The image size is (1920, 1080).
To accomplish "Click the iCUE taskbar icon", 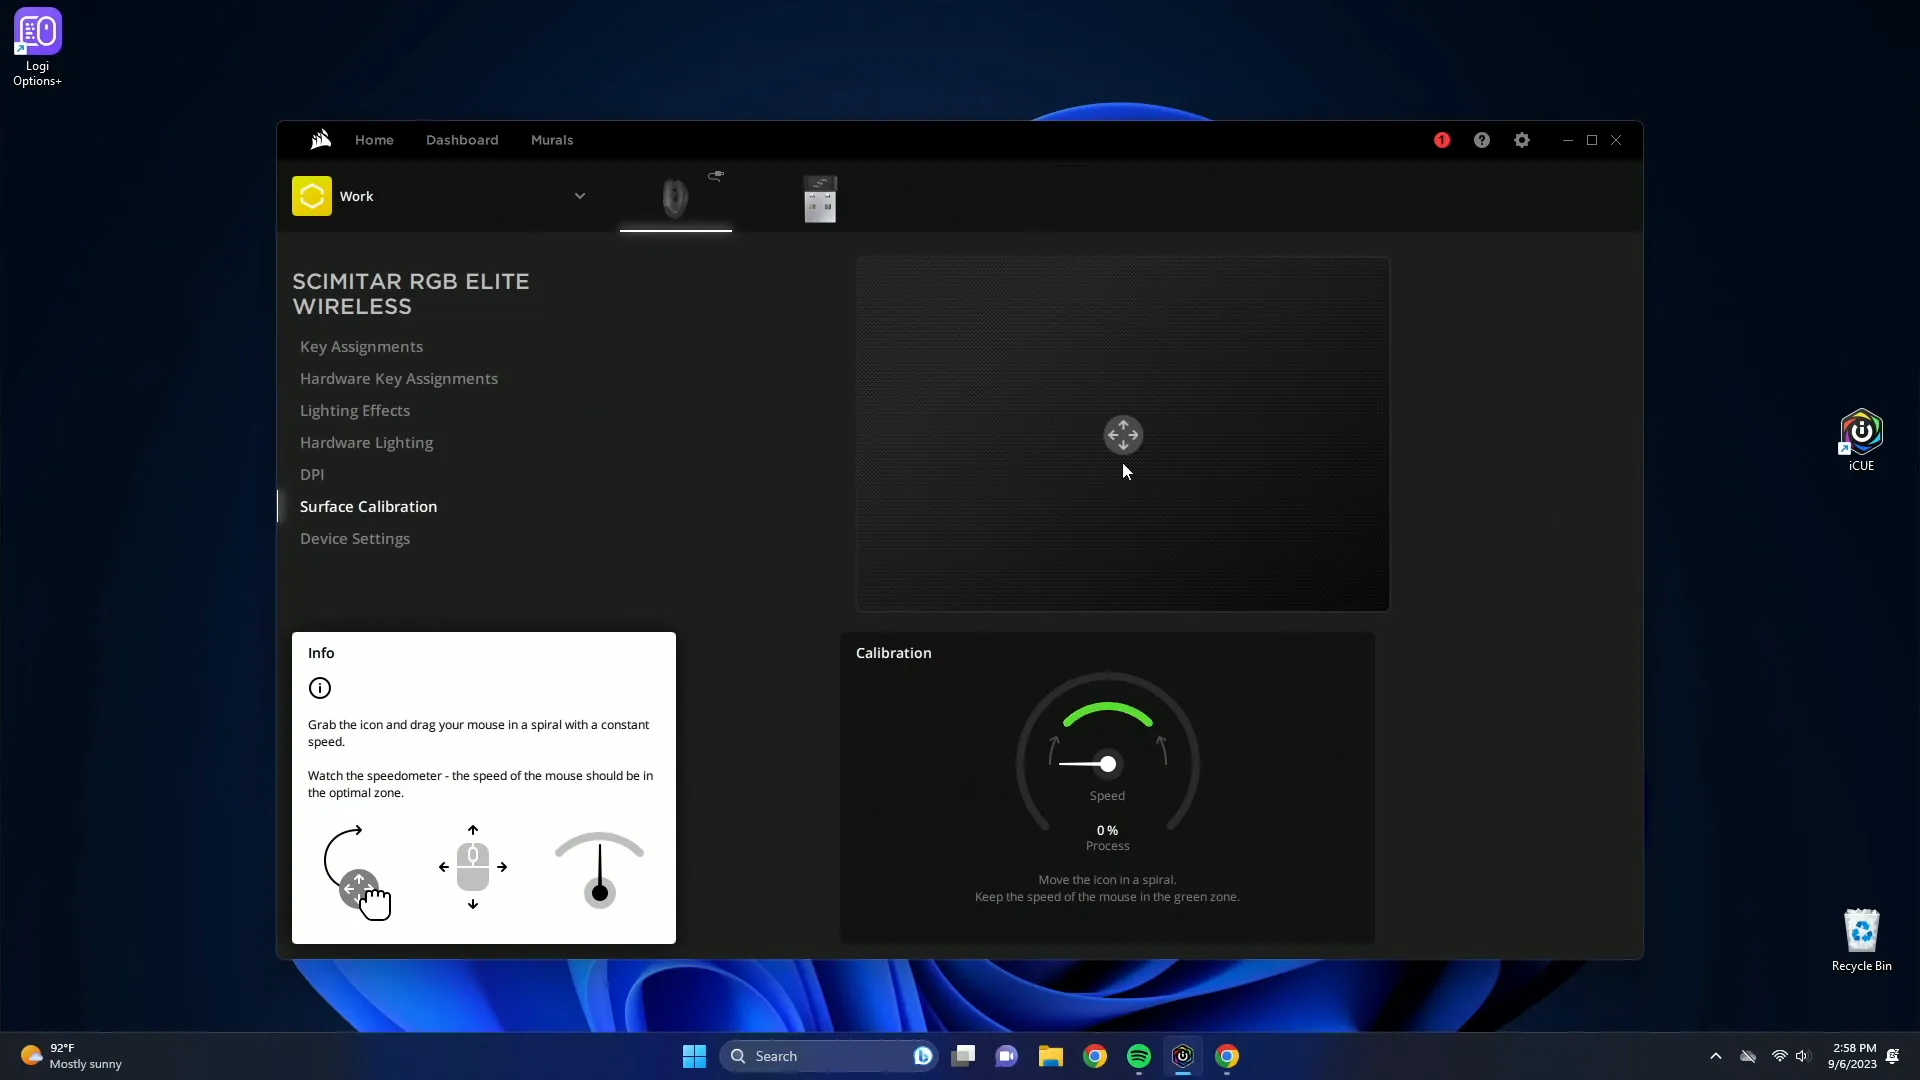I will coord(1183,1056).
